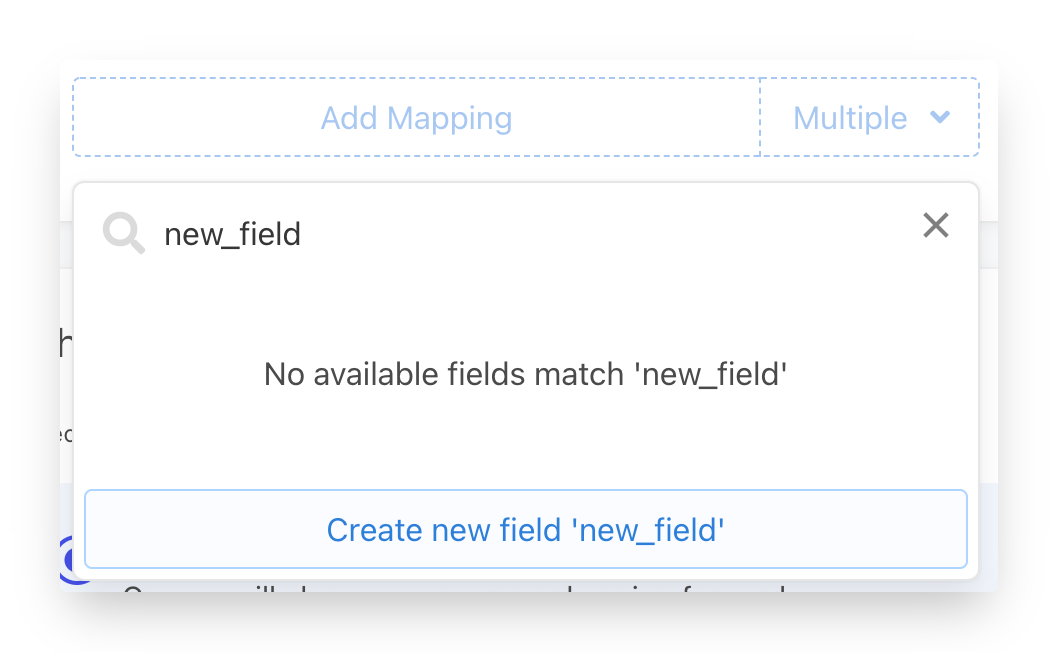Click the empty results area of the popup
Image resolution: width=1058 pixels, height=652 pixels.
coord(525,440)
